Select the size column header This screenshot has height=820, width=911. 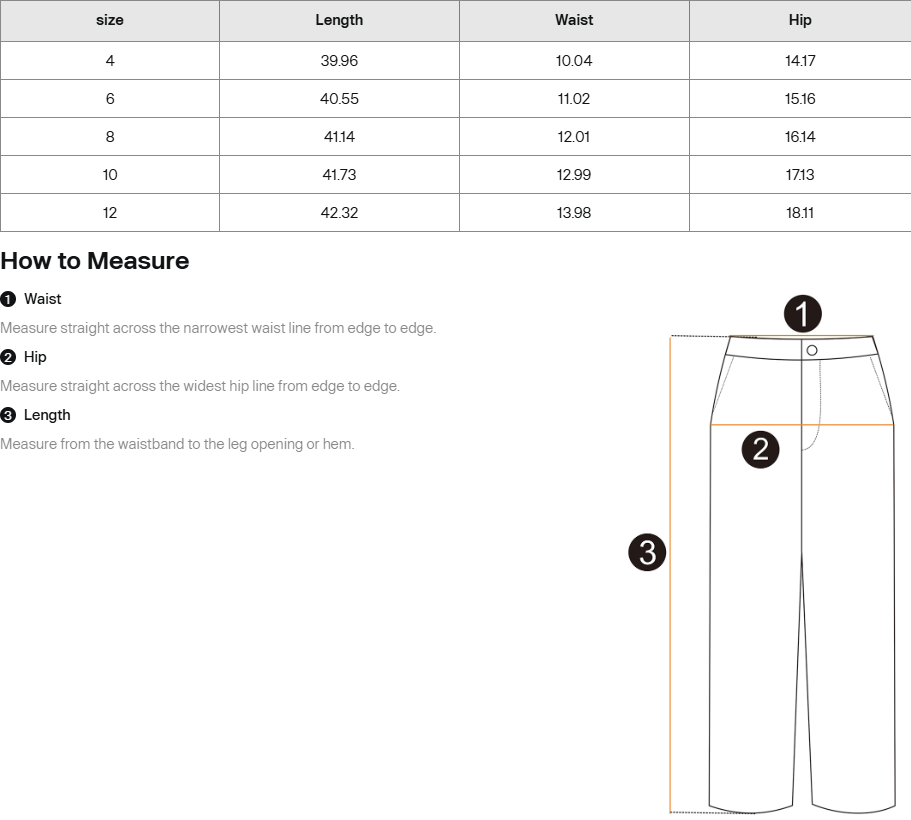point(110,20)
